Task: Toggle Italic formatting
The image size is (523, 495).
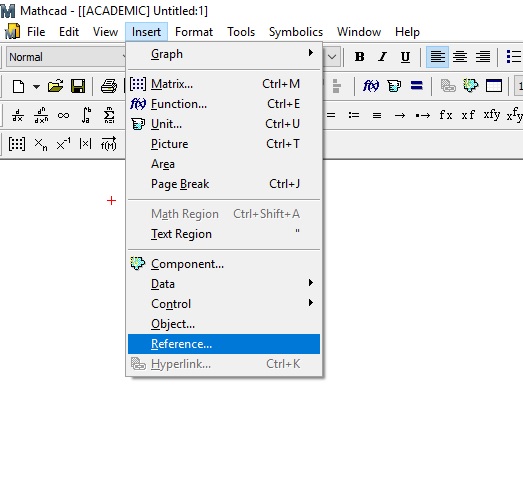Action: 382,57
